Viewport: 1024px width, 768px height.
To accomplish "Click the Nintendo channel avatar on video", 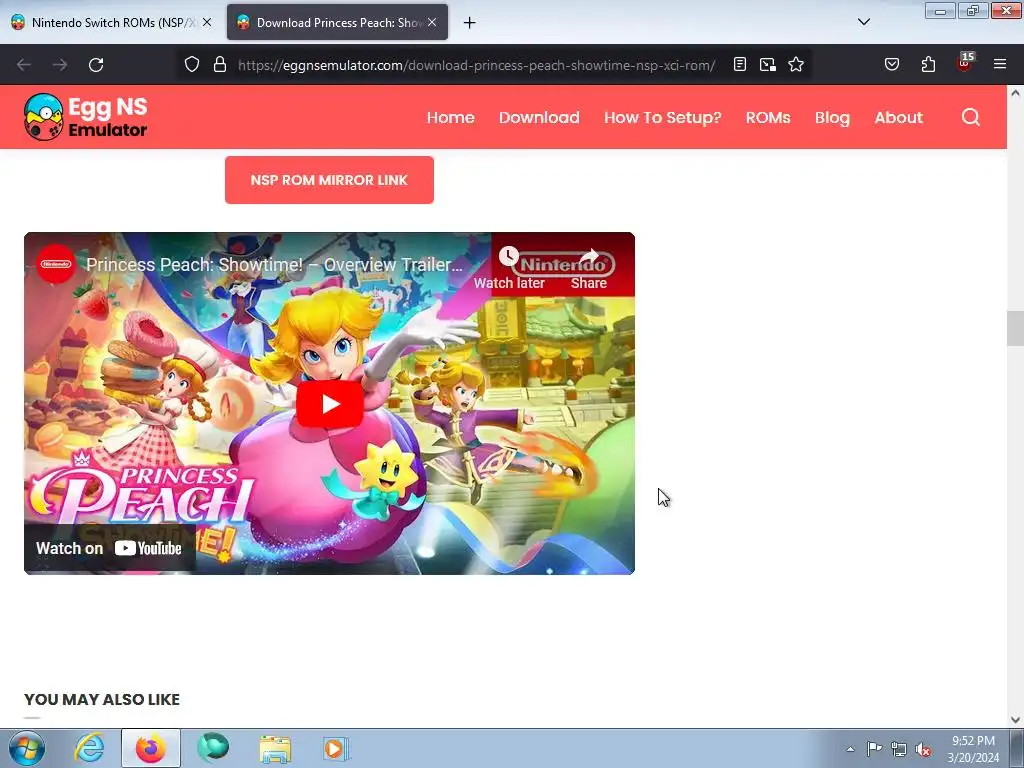I will (x=56, y=264).
